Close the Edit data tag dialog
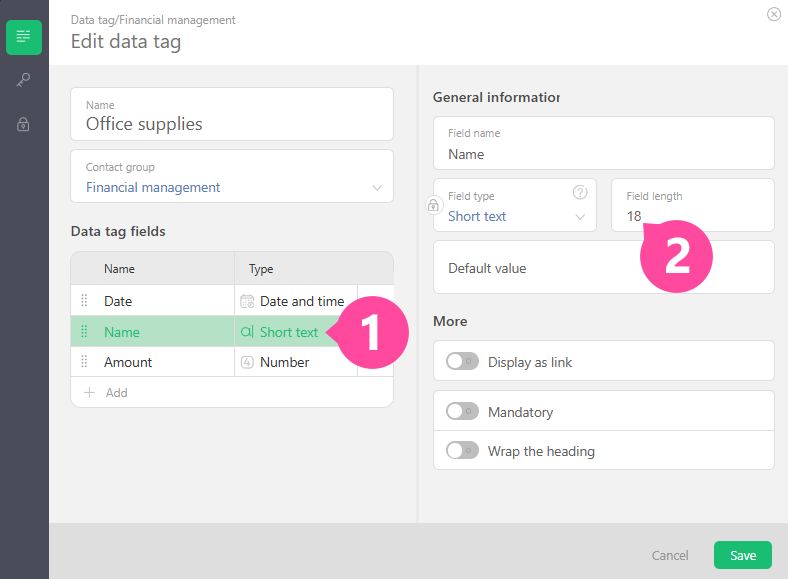The width and height of the screenshot is (788, 579). (773, 14)
